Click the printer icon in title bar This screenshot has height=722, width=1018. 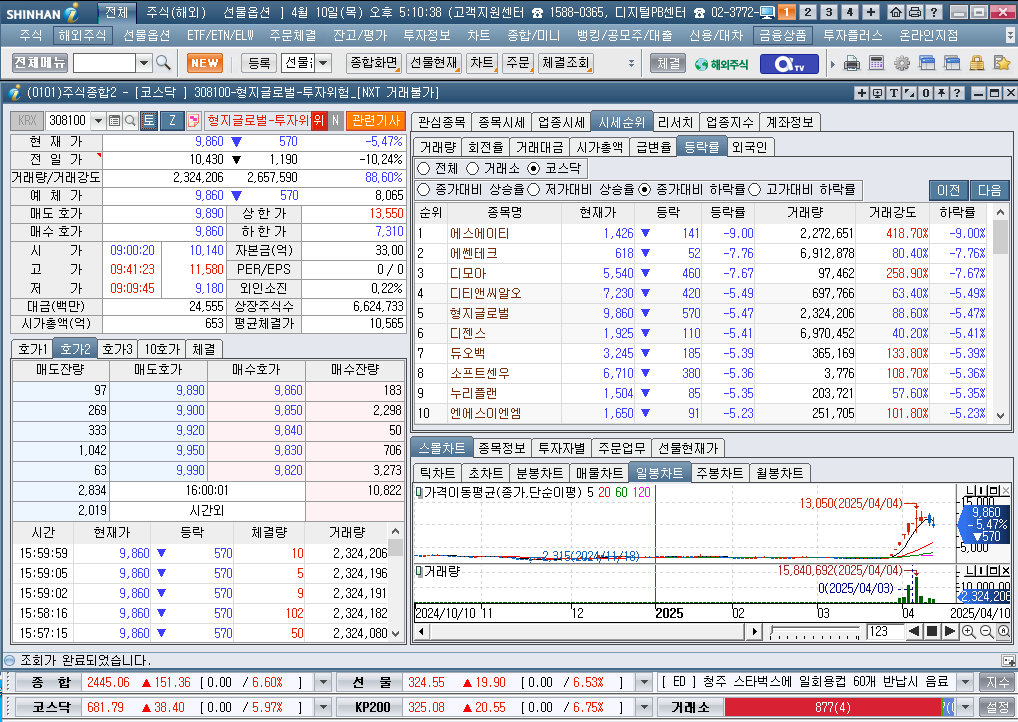pos(914,12)
